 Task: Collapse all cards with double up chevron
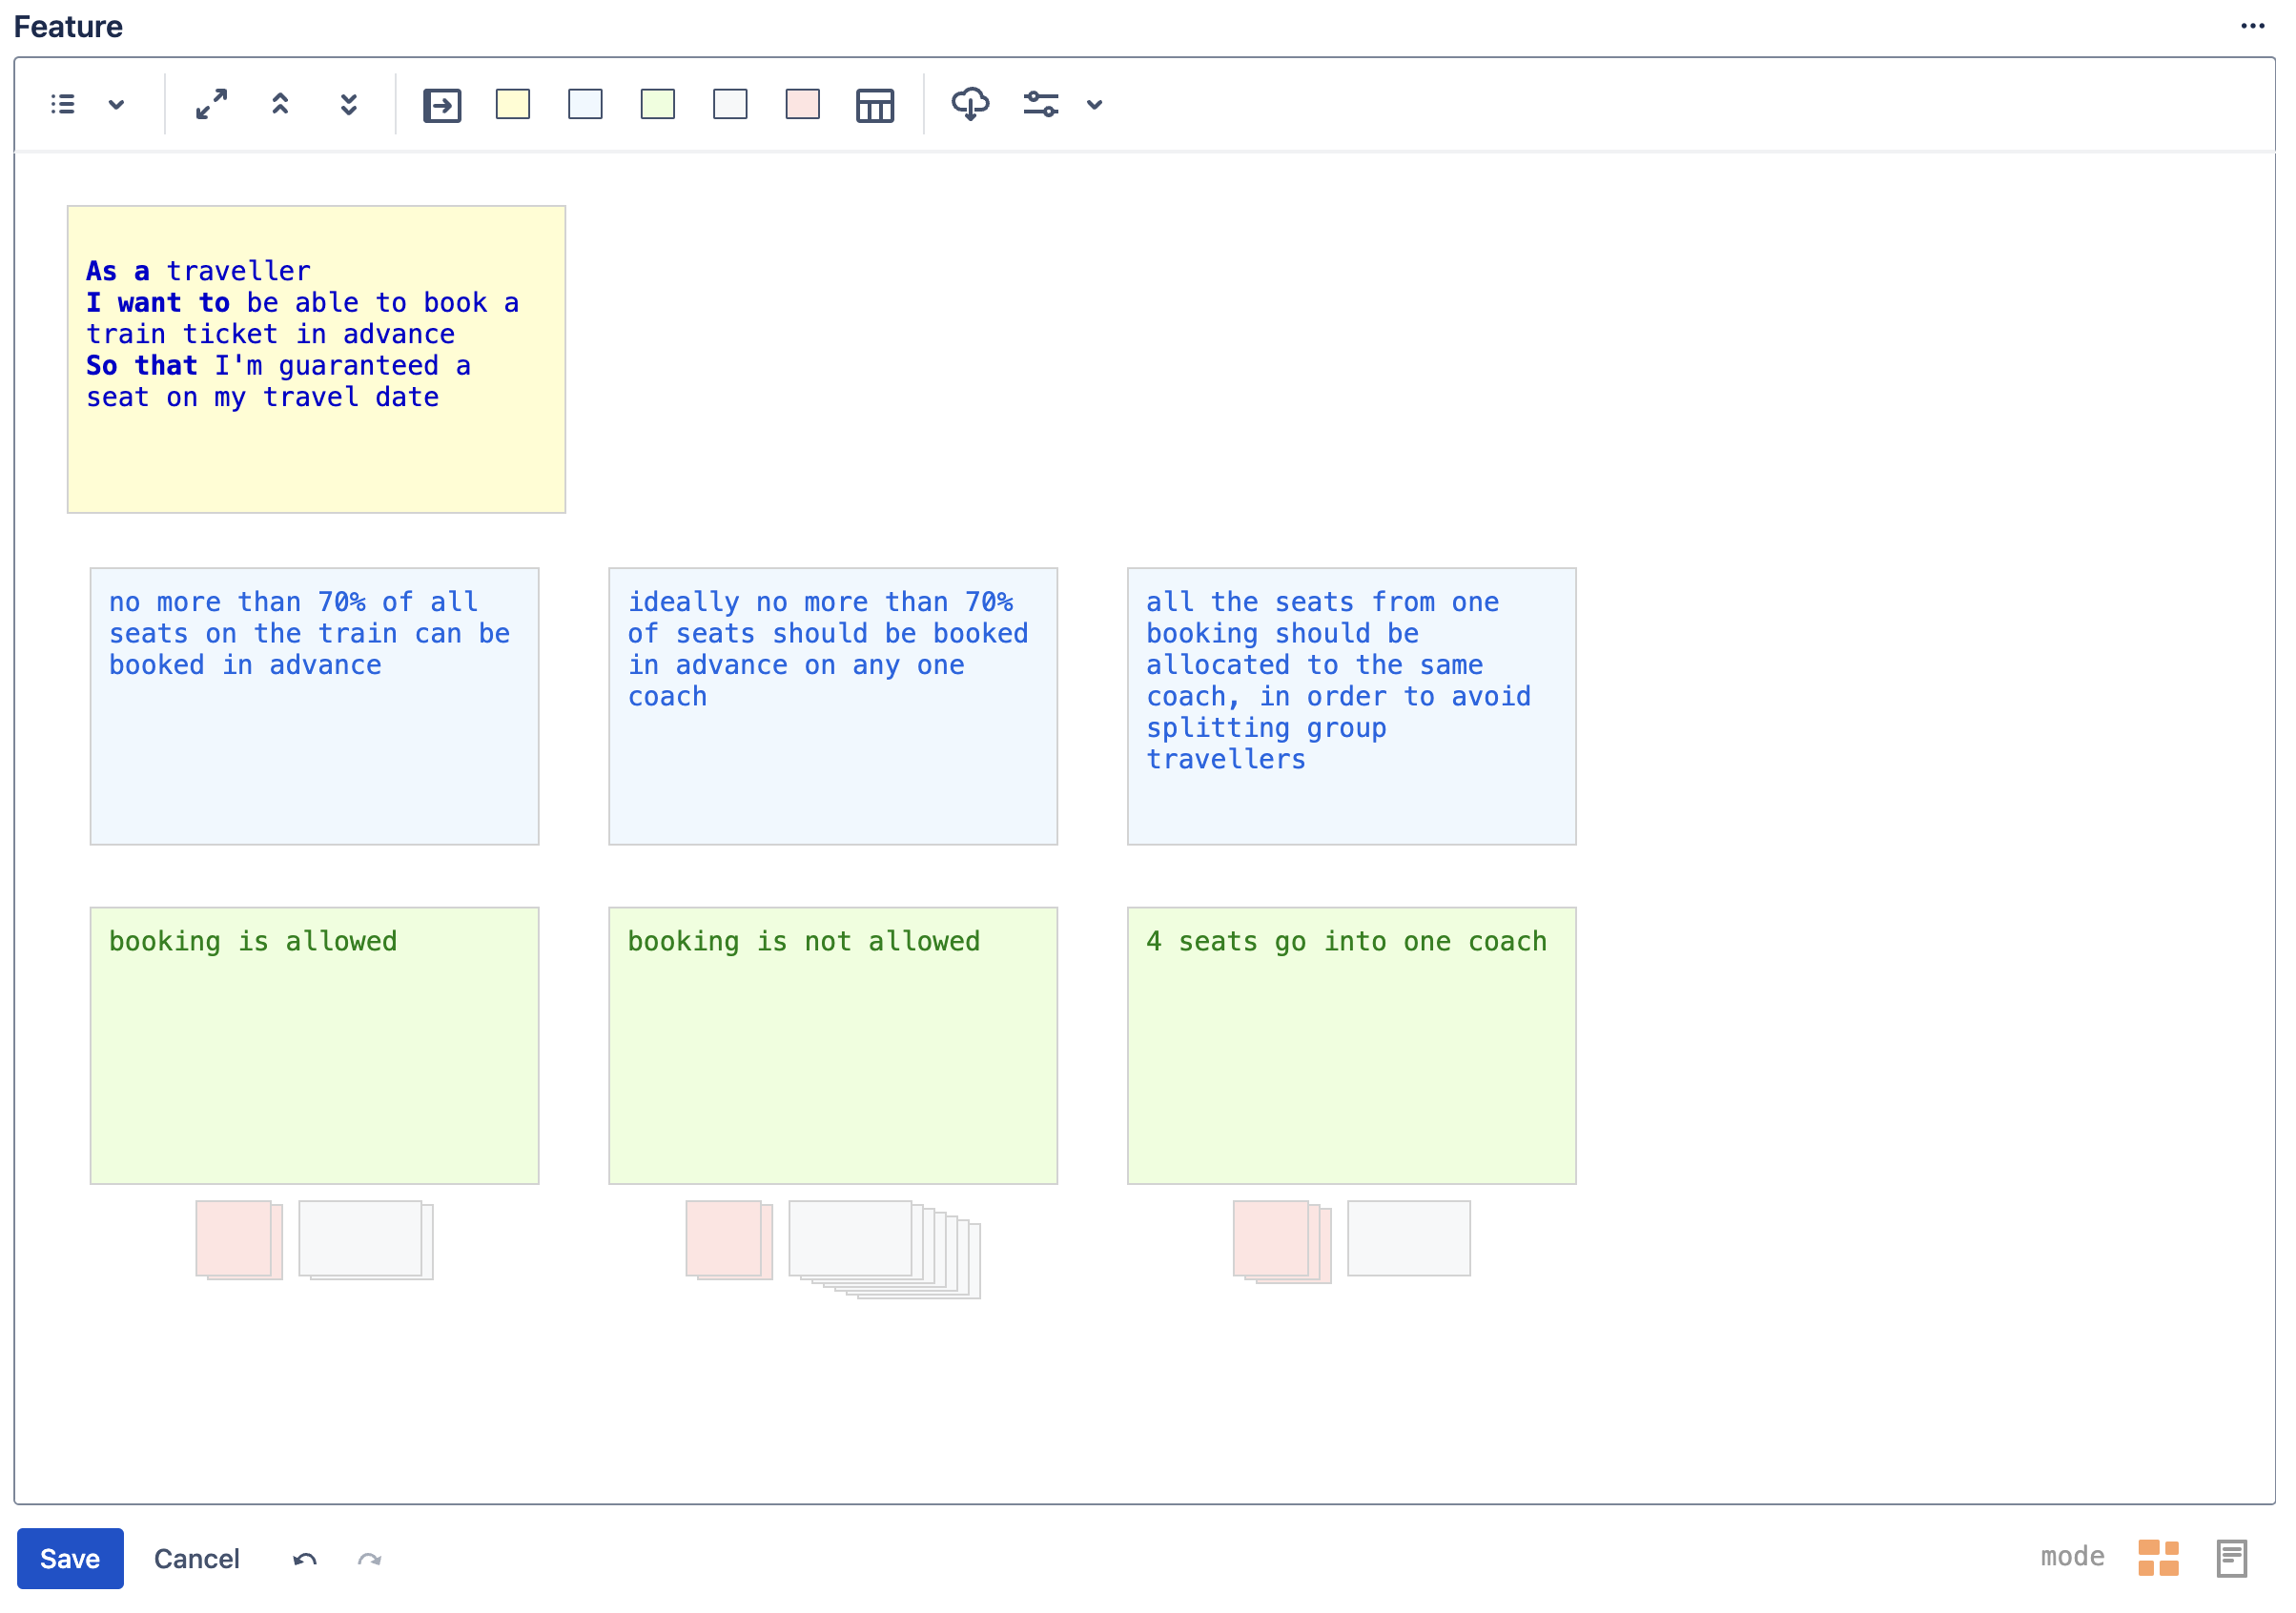280,104
